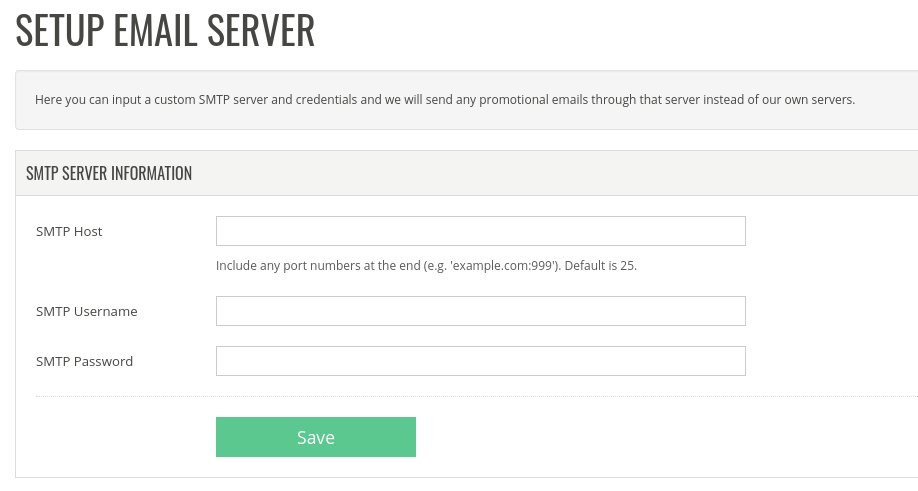Click the "custom SMTP server" phrase

[238, 100]
